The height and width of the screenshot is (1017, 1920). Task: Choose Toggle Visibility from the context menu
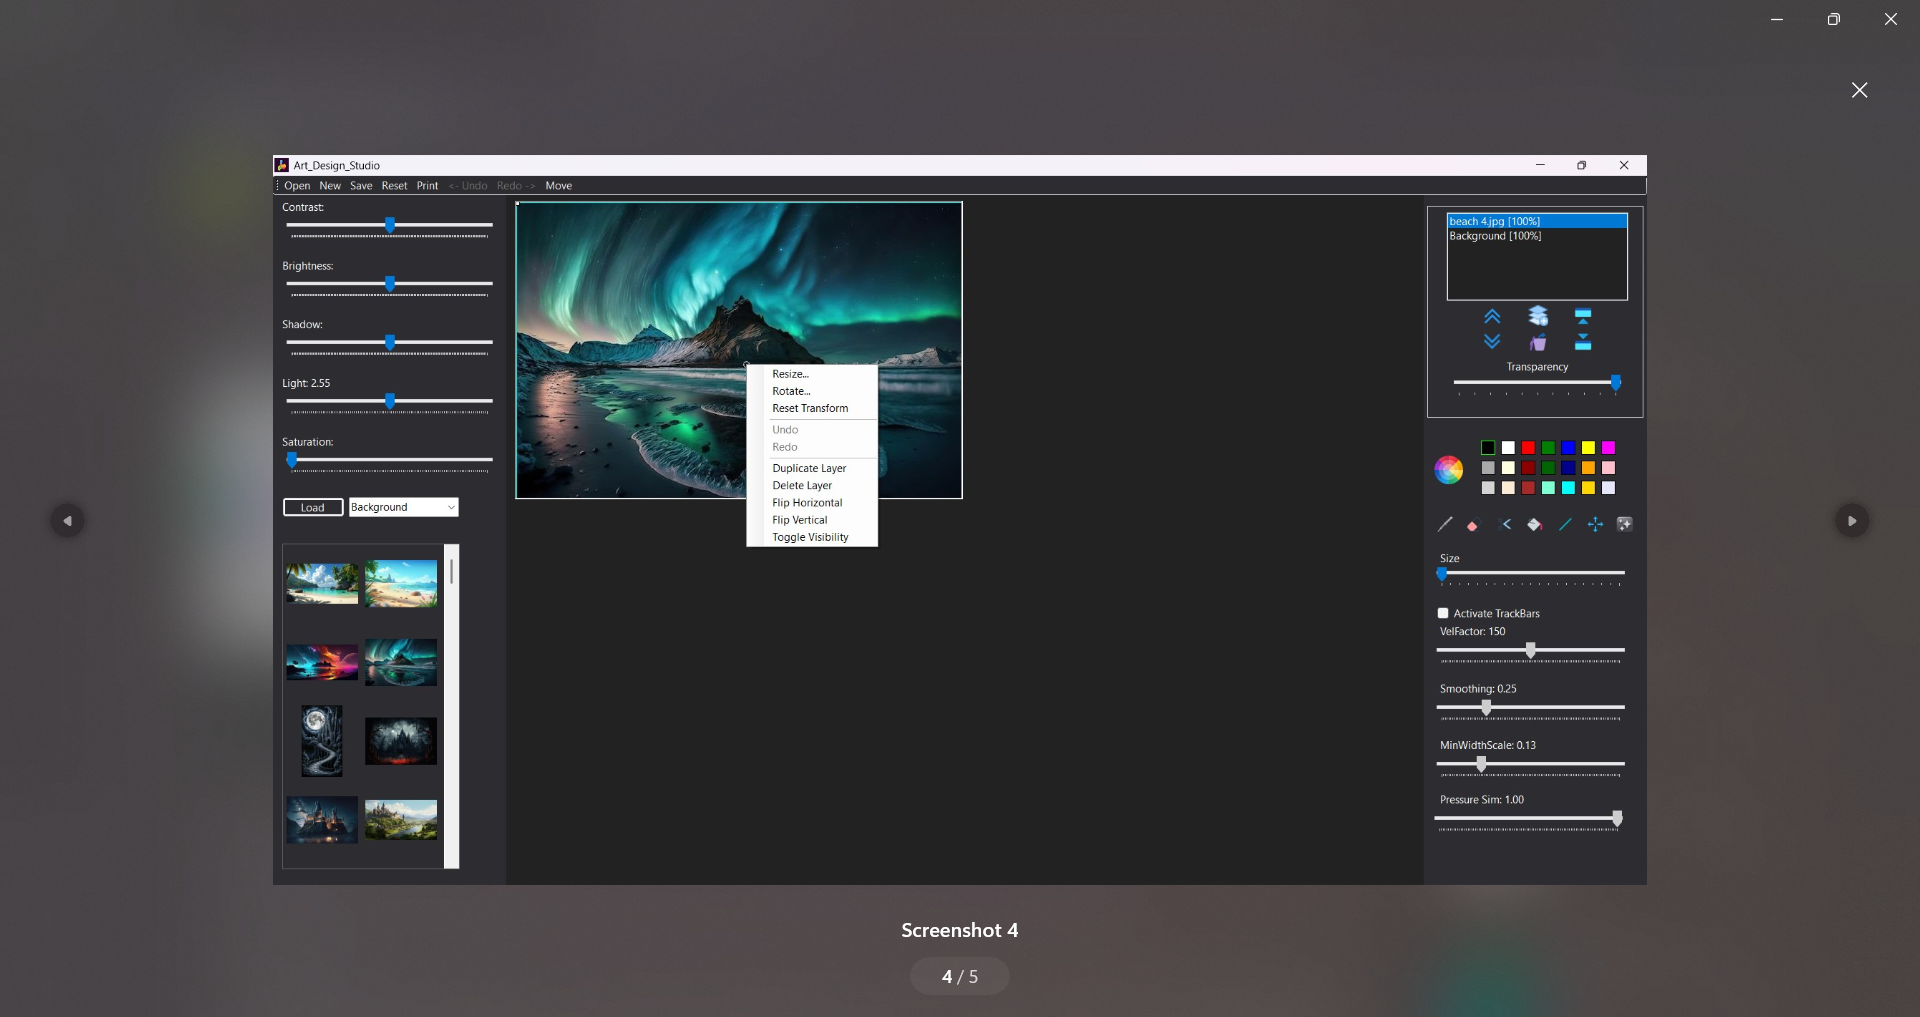point(812,537)
